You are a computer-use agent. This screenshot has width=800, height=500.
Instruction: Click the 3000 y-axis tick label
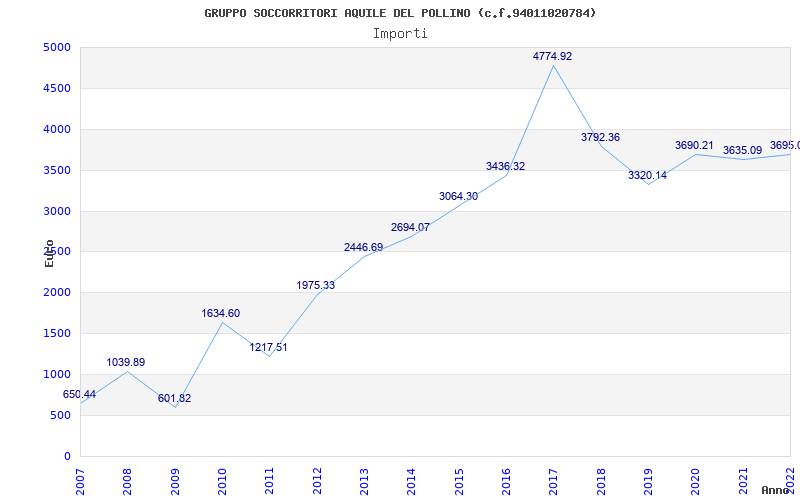(56, 211)
